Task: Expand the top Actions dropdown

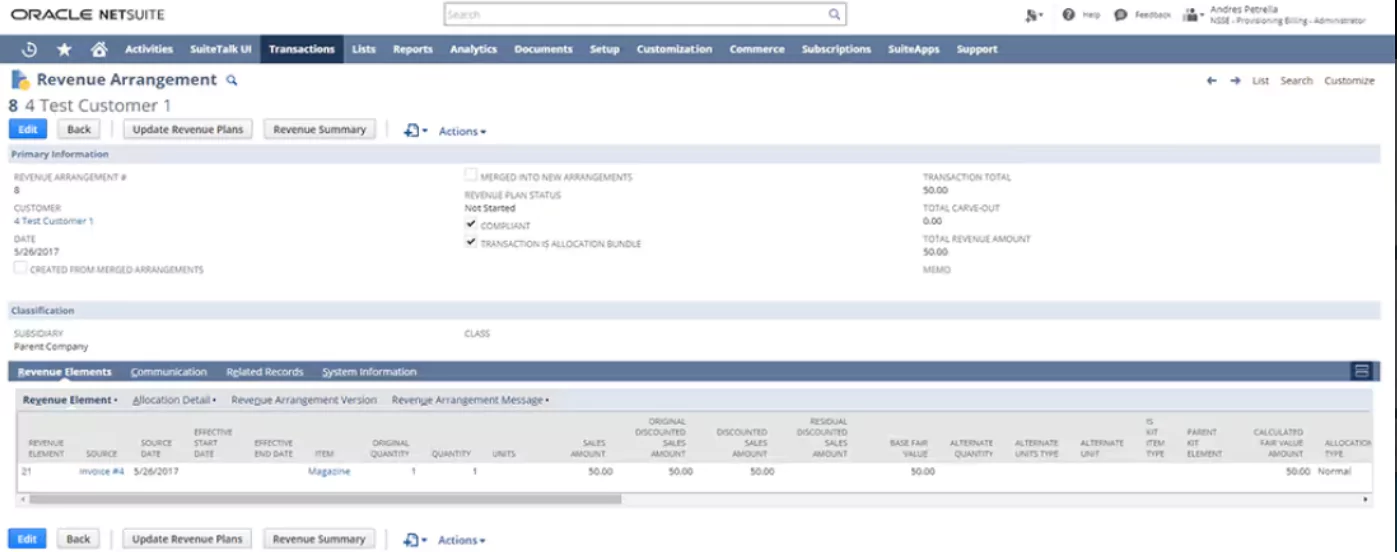Action: coord(462,131)
